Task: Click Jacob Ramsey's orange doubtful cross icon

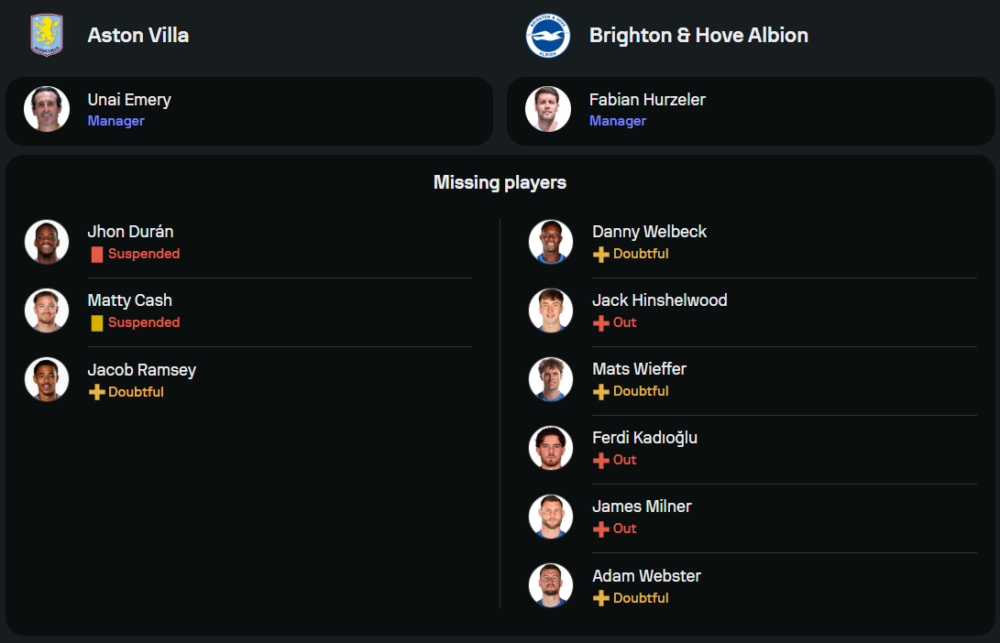Action: (x=97, y=392)
